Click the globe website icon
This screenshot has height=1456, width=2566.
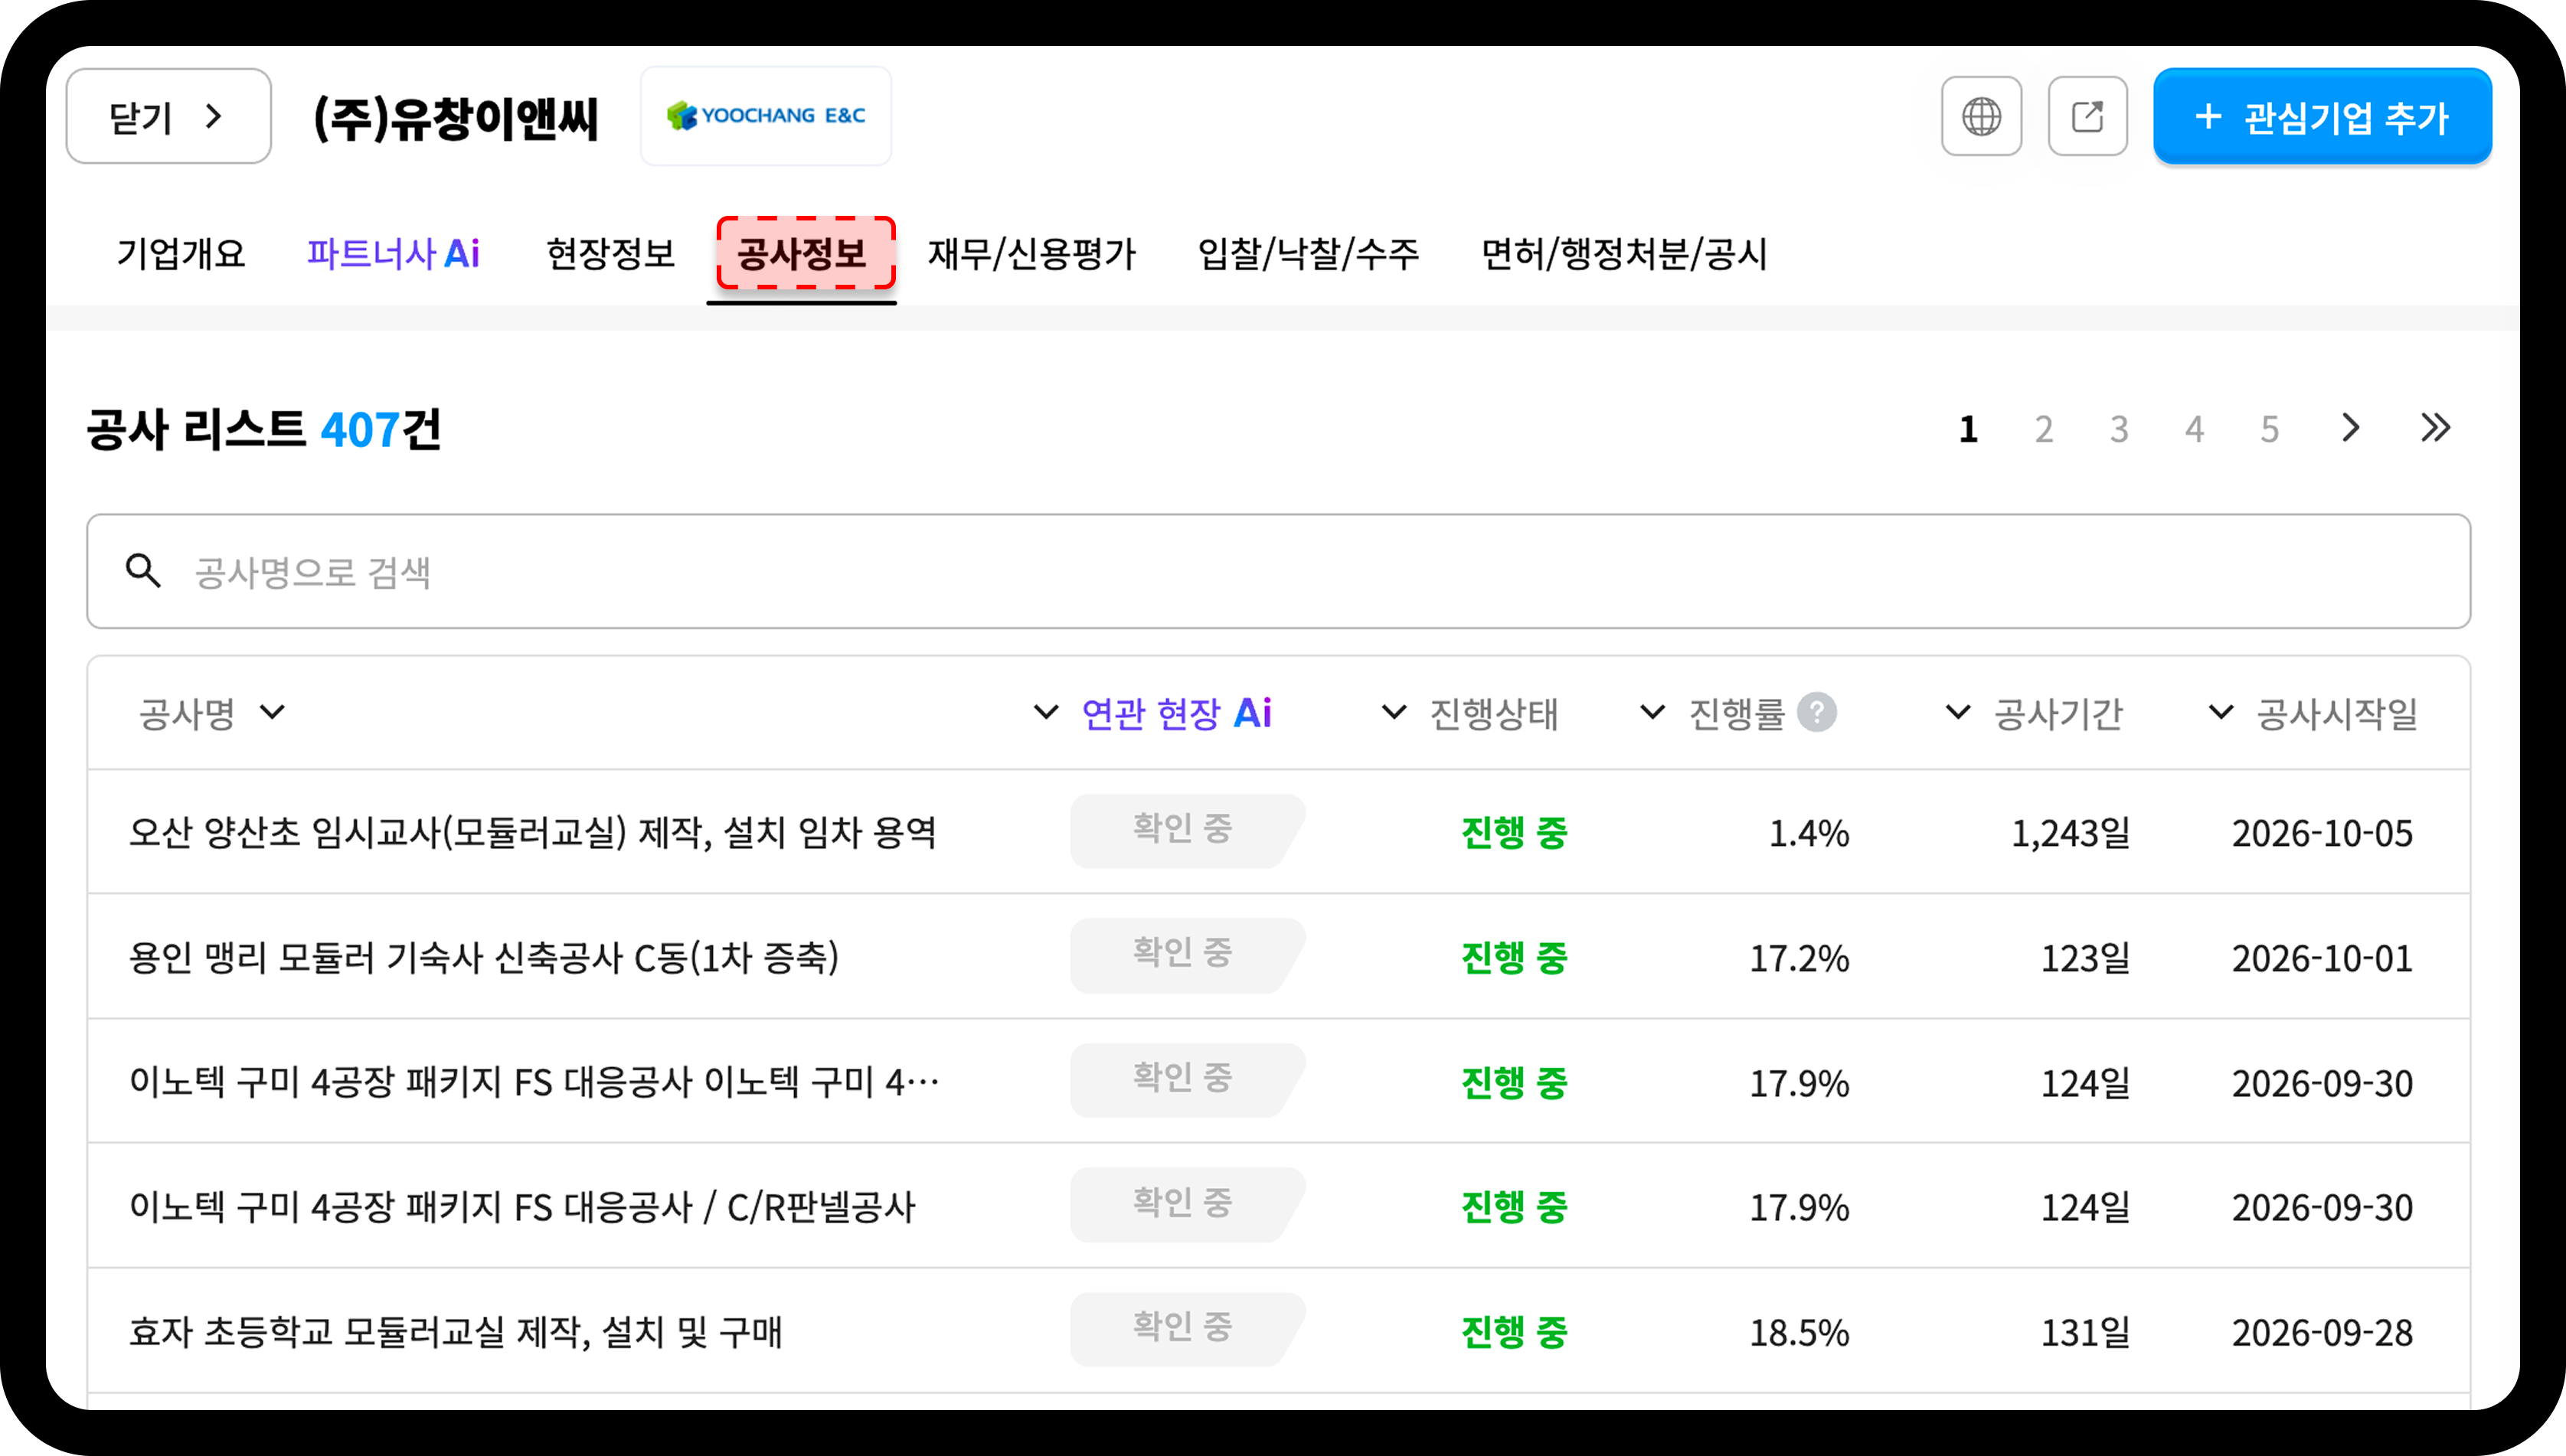(1980, 116)
